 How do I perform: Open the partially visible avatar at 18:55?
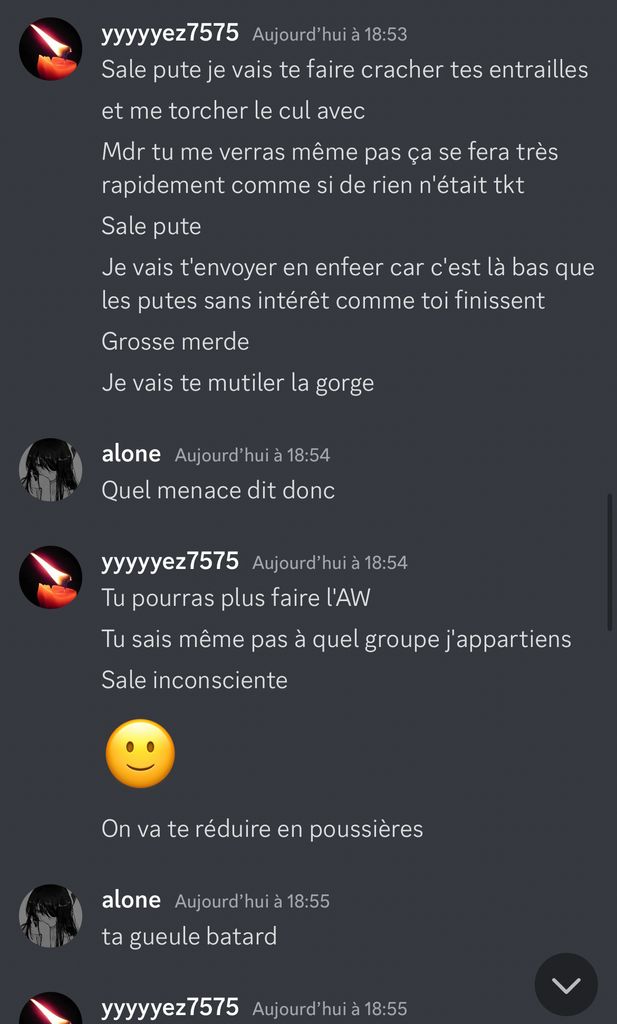click(50, 1008)
